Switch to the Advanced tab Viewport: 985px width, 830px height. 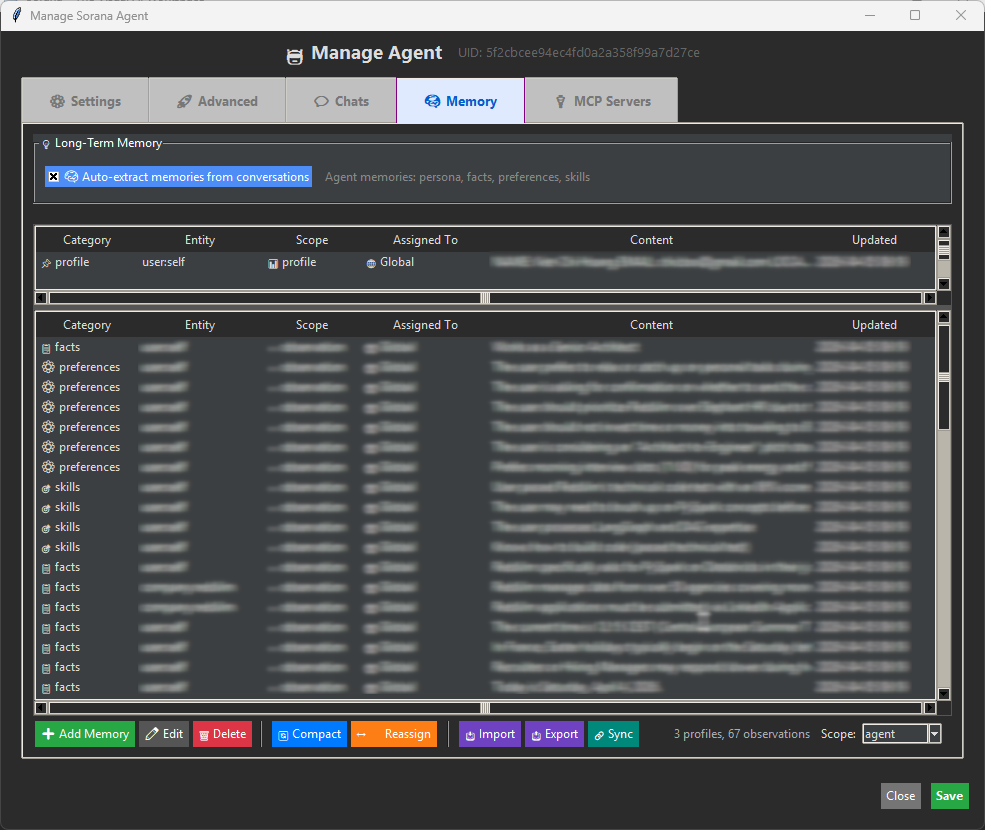tap(216, 100)
